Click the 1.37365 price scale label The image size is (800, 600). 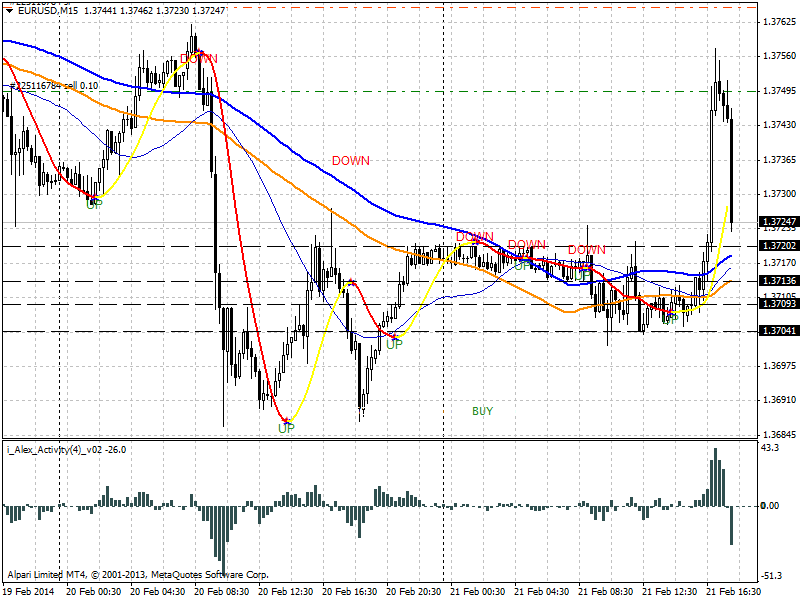click(x=779, y=160)
